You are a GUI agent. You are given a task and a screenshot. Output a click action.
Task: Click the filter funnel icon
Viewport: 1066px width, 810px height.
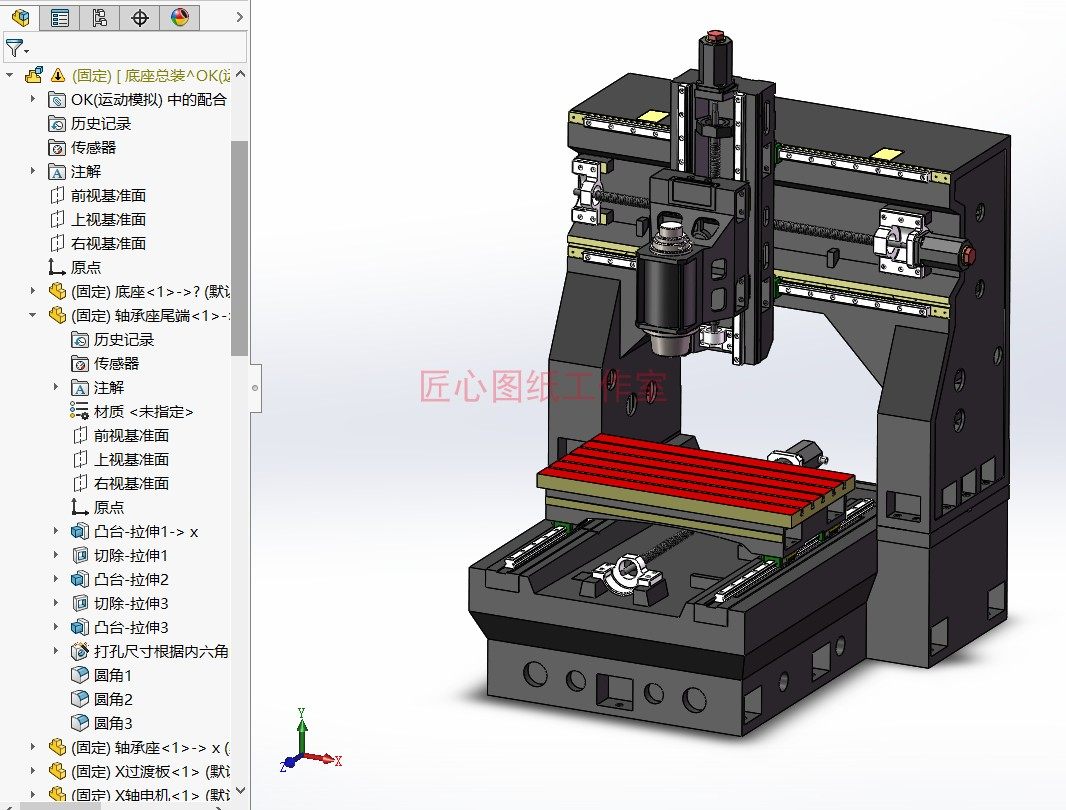[x=14, y=46]
